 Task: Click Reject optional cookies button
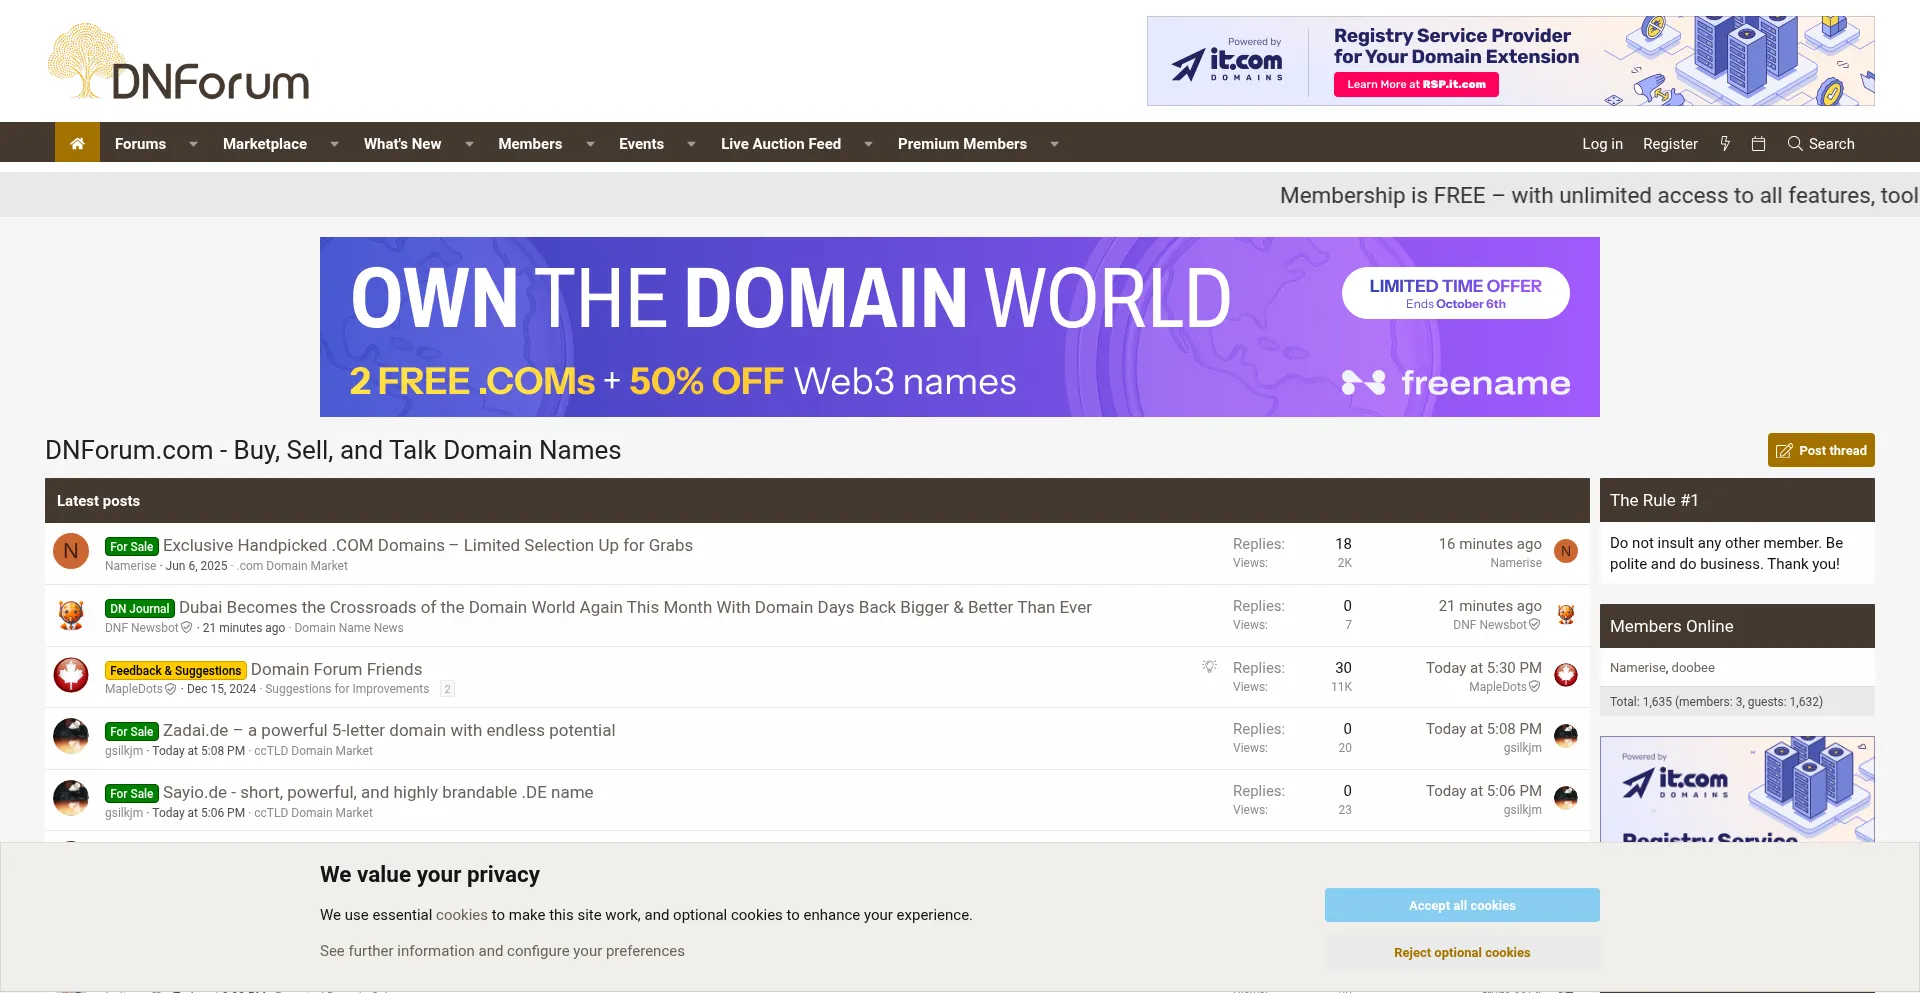[1461, 952]
